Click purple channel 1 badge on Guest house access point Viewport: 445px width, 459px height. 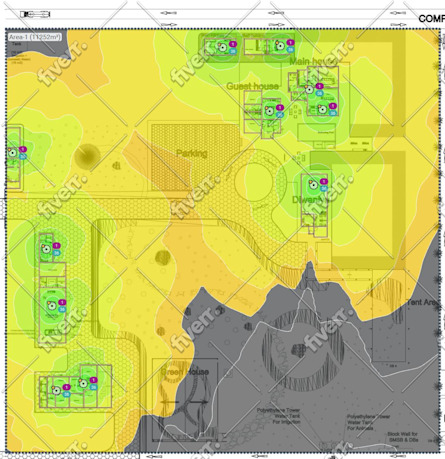[280, 108]
